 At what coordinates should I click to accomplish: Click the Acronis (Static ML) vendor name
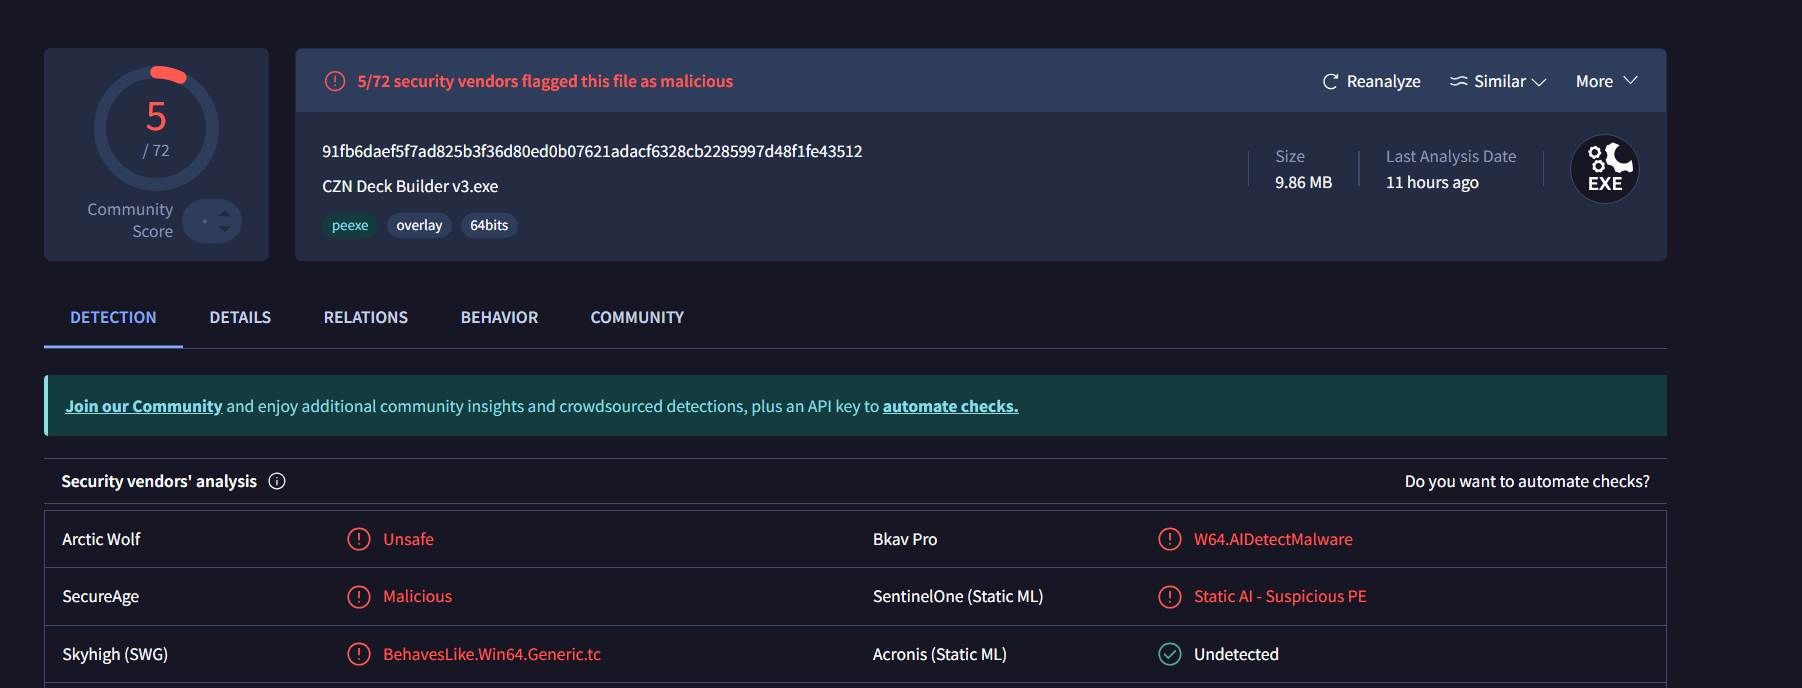(939, 654)
